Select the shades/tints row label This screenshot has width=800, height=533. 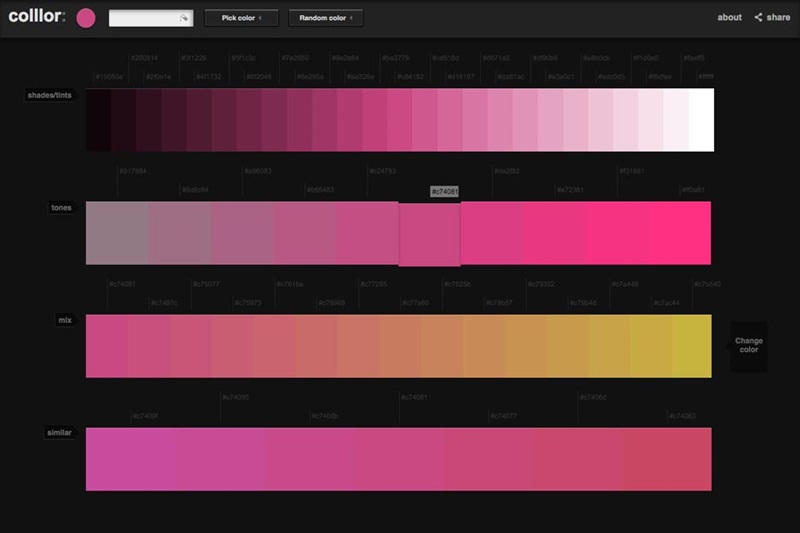(x=50, y=95)
